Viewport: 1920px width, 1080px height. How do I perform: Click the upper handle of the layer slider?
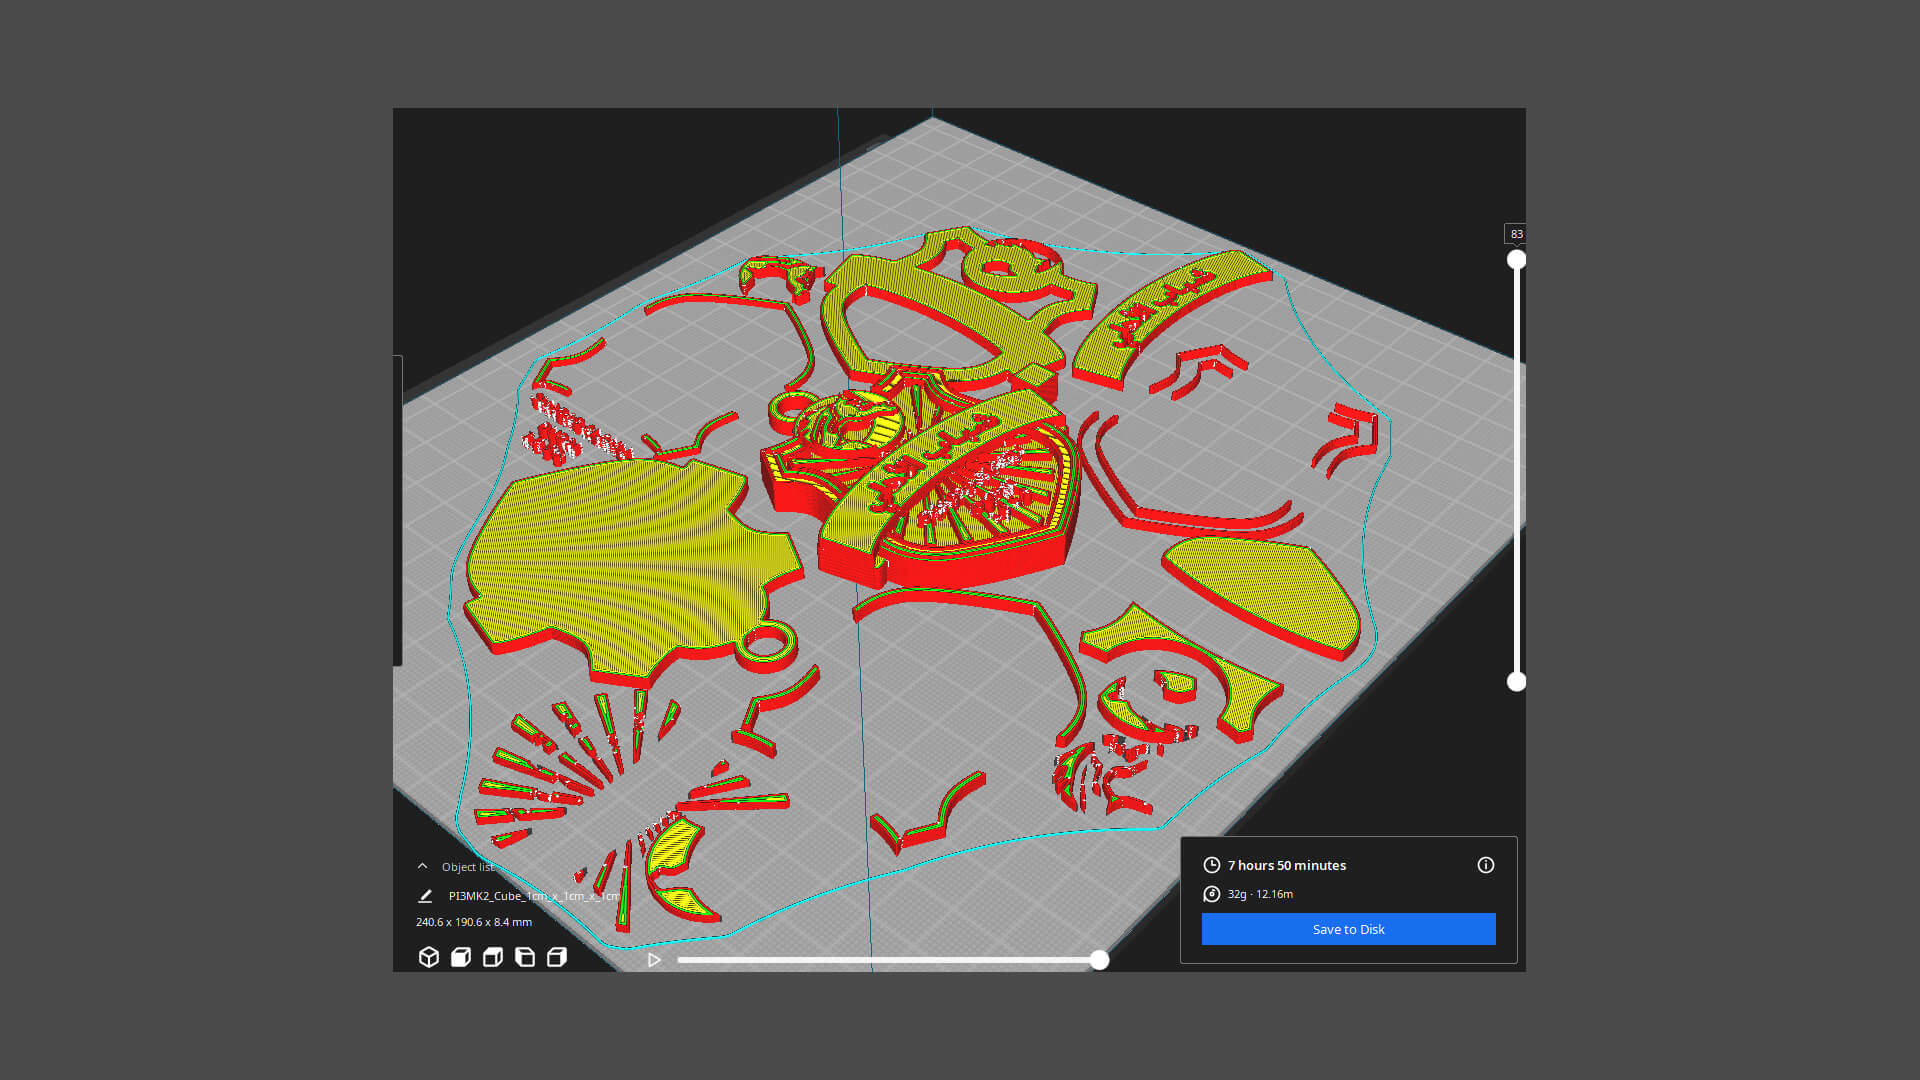[1517, 260]
